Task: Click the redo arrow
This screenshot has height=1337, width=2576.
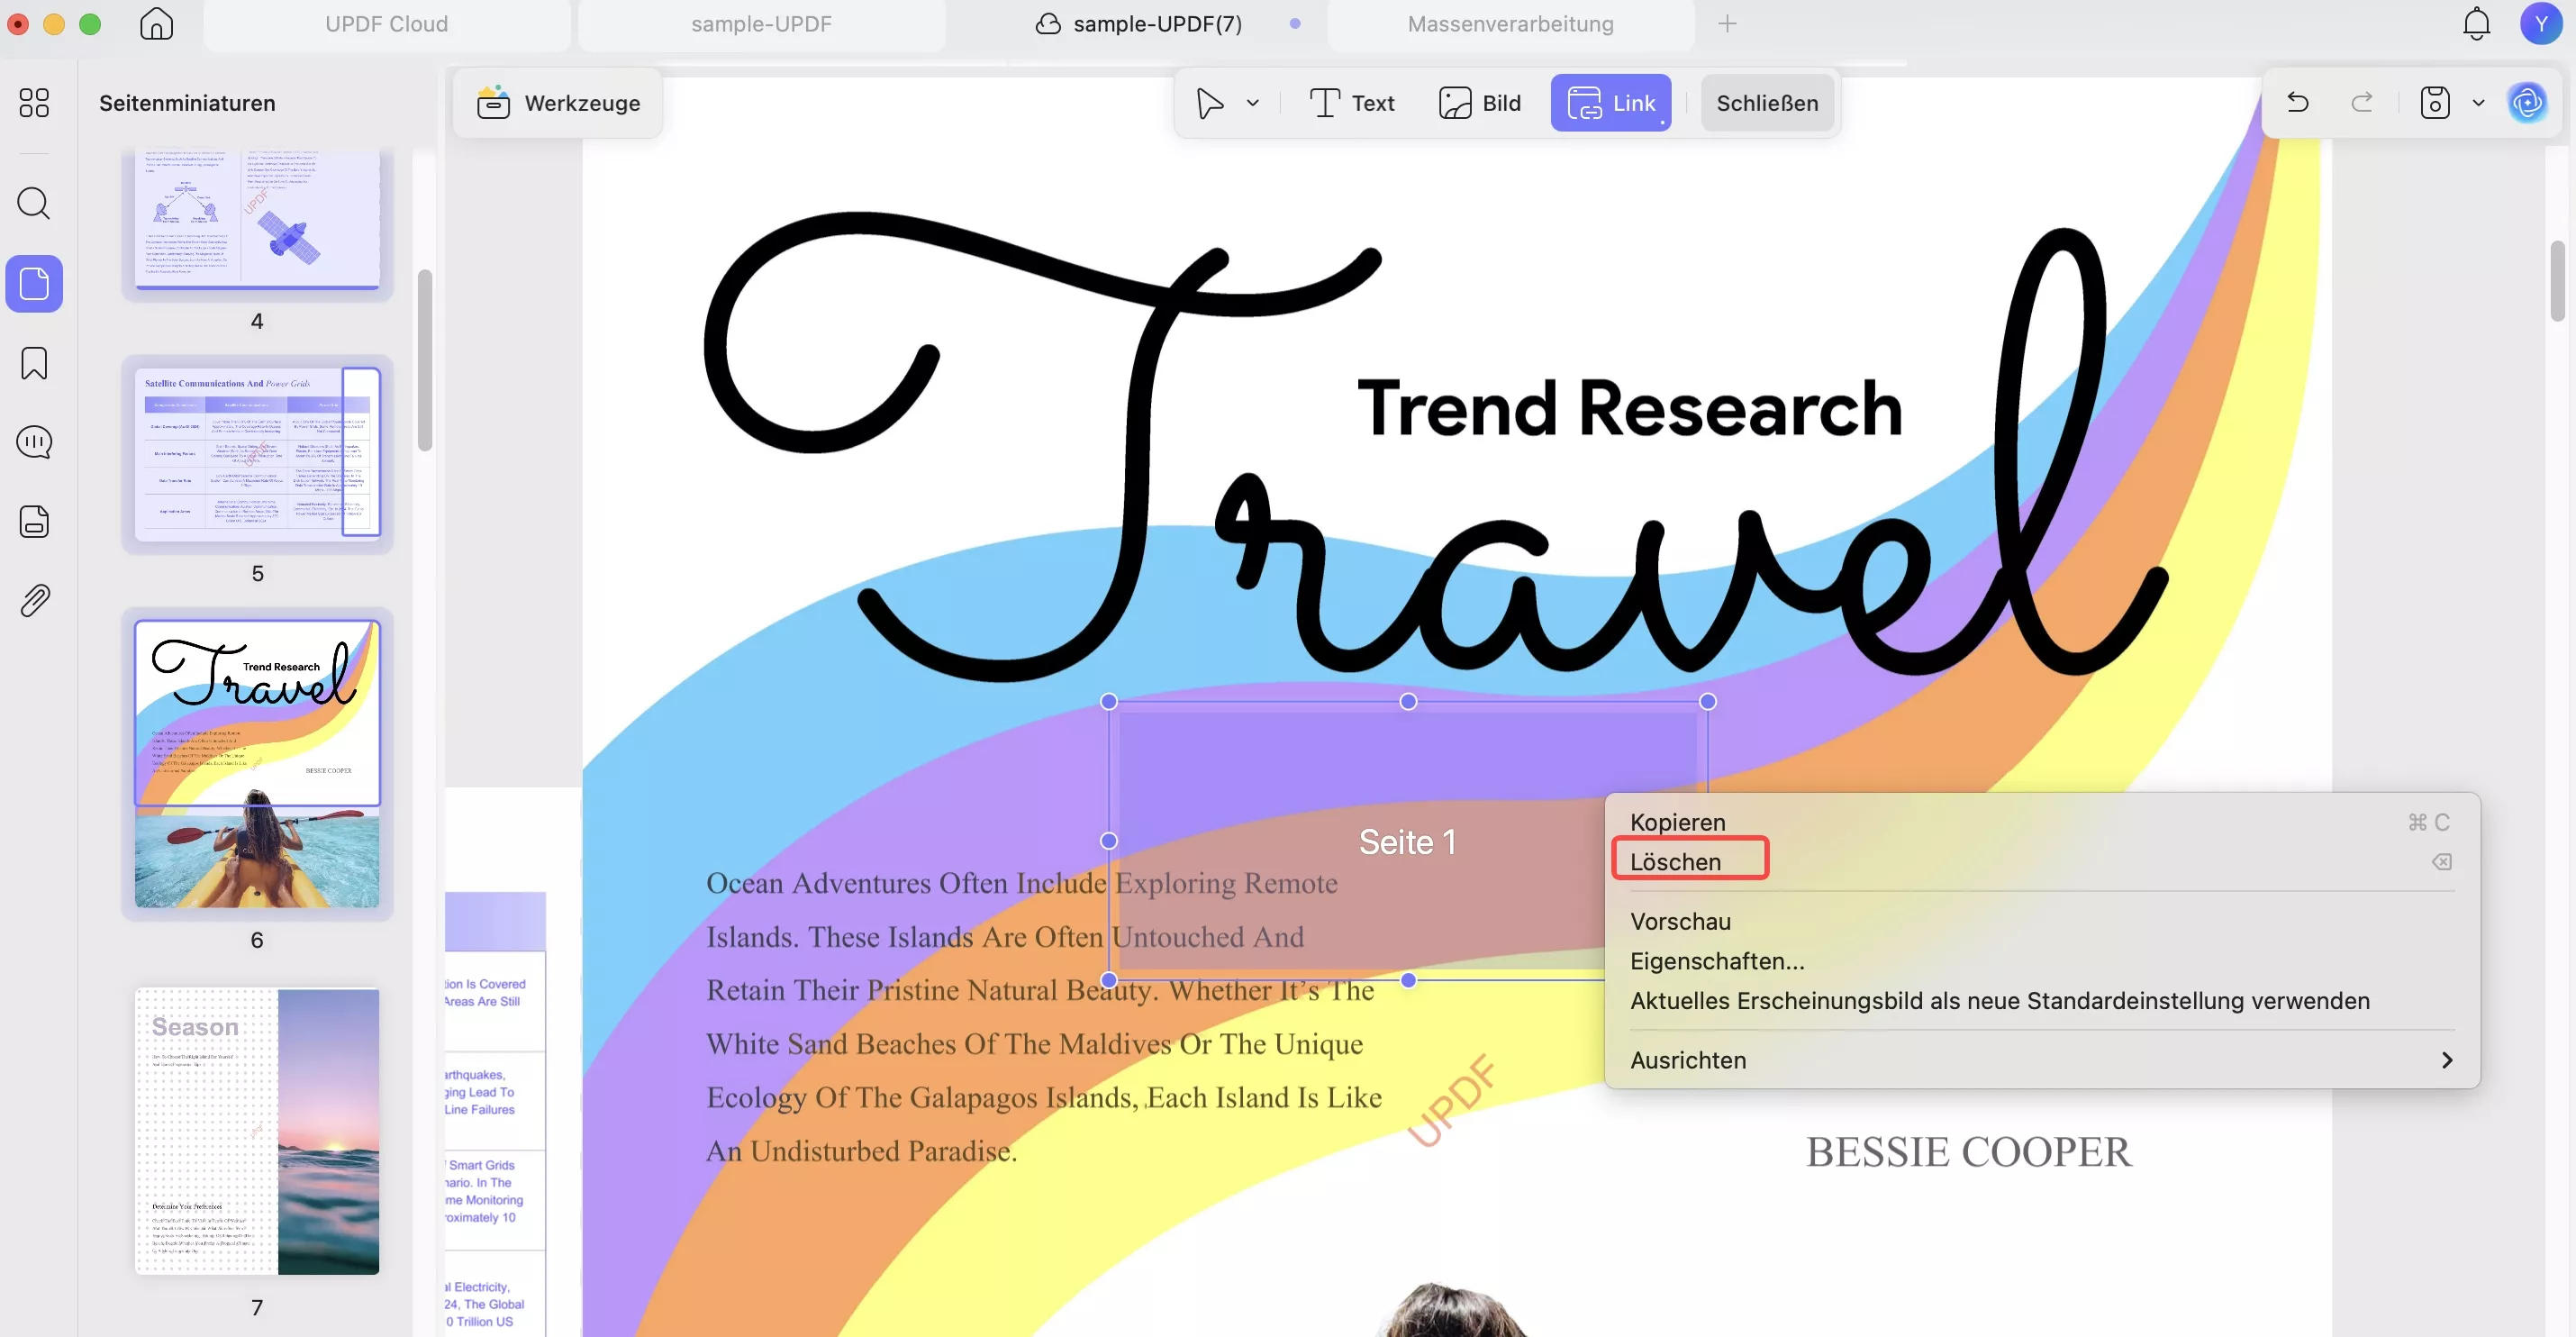Action: pyautogui.click(x=2362, y=103)
